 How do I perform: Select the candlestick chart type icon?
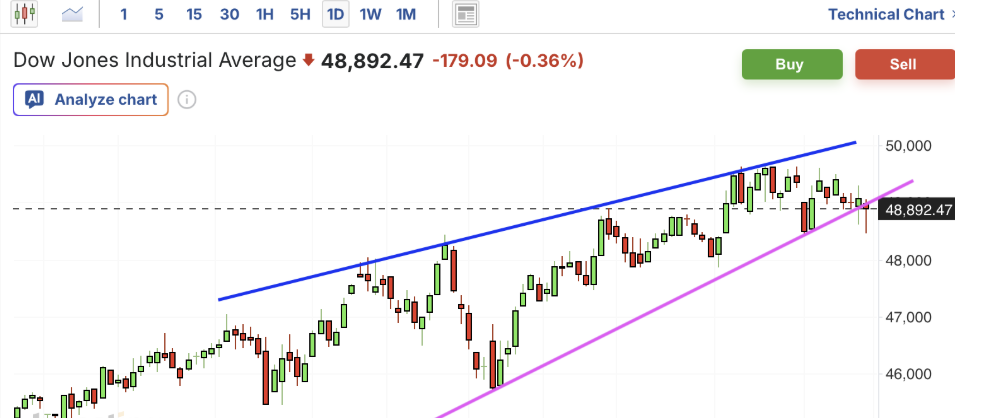point(26,14)
